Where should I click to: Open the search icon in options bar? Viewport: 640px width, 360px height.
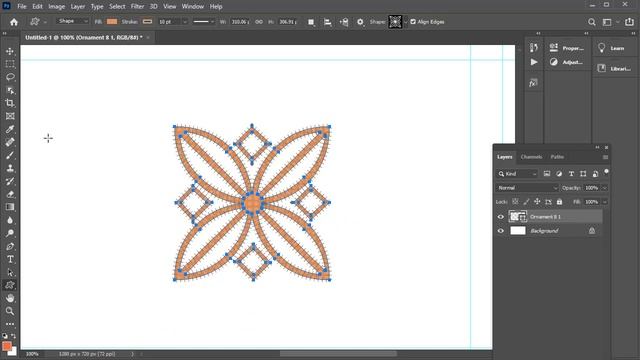point(591,22)
